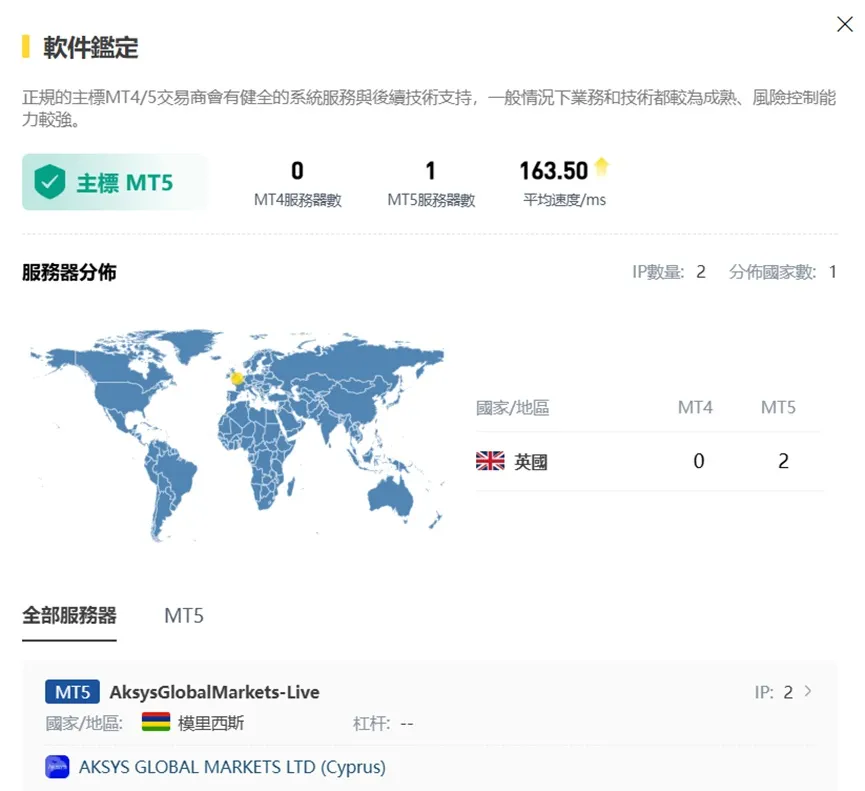Click the 軟件鑑定 title heading
Viewport: 865px width, 791px height.
[91, 47]
